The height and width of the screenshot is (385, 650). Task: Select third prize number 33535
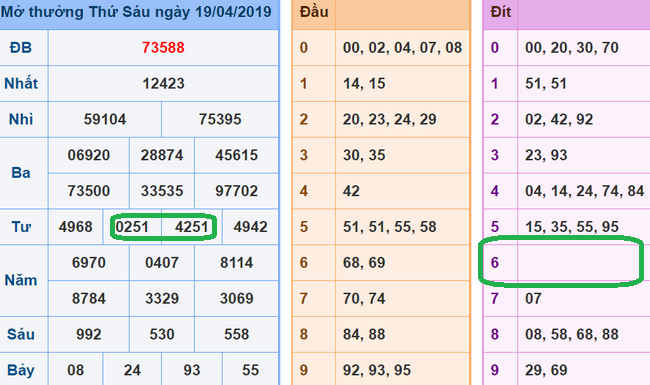[x=162, y=191]
